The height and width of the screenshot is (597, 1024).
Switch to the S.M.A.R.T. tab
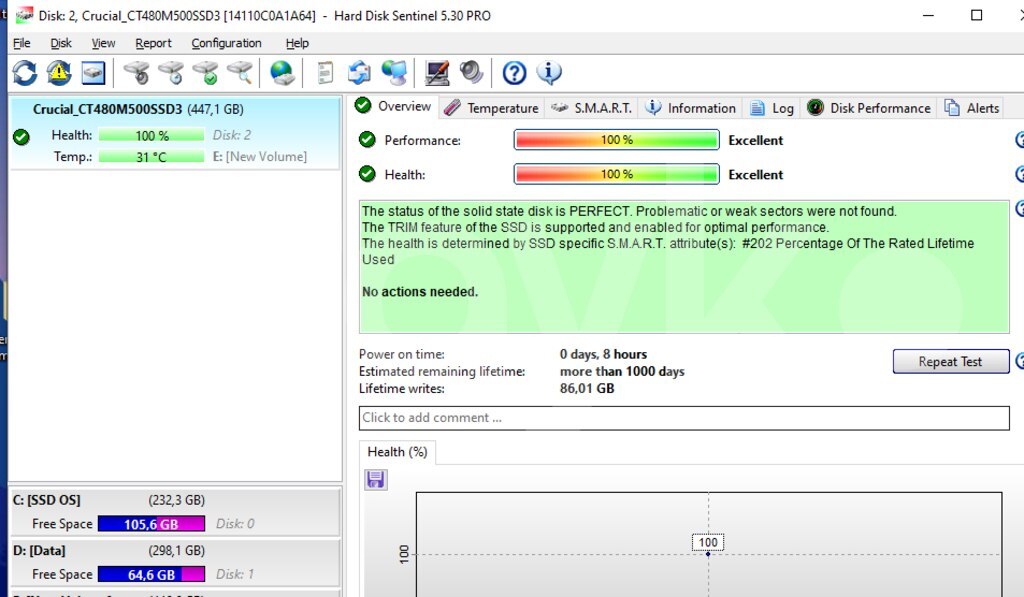click(x=591, y=108)
